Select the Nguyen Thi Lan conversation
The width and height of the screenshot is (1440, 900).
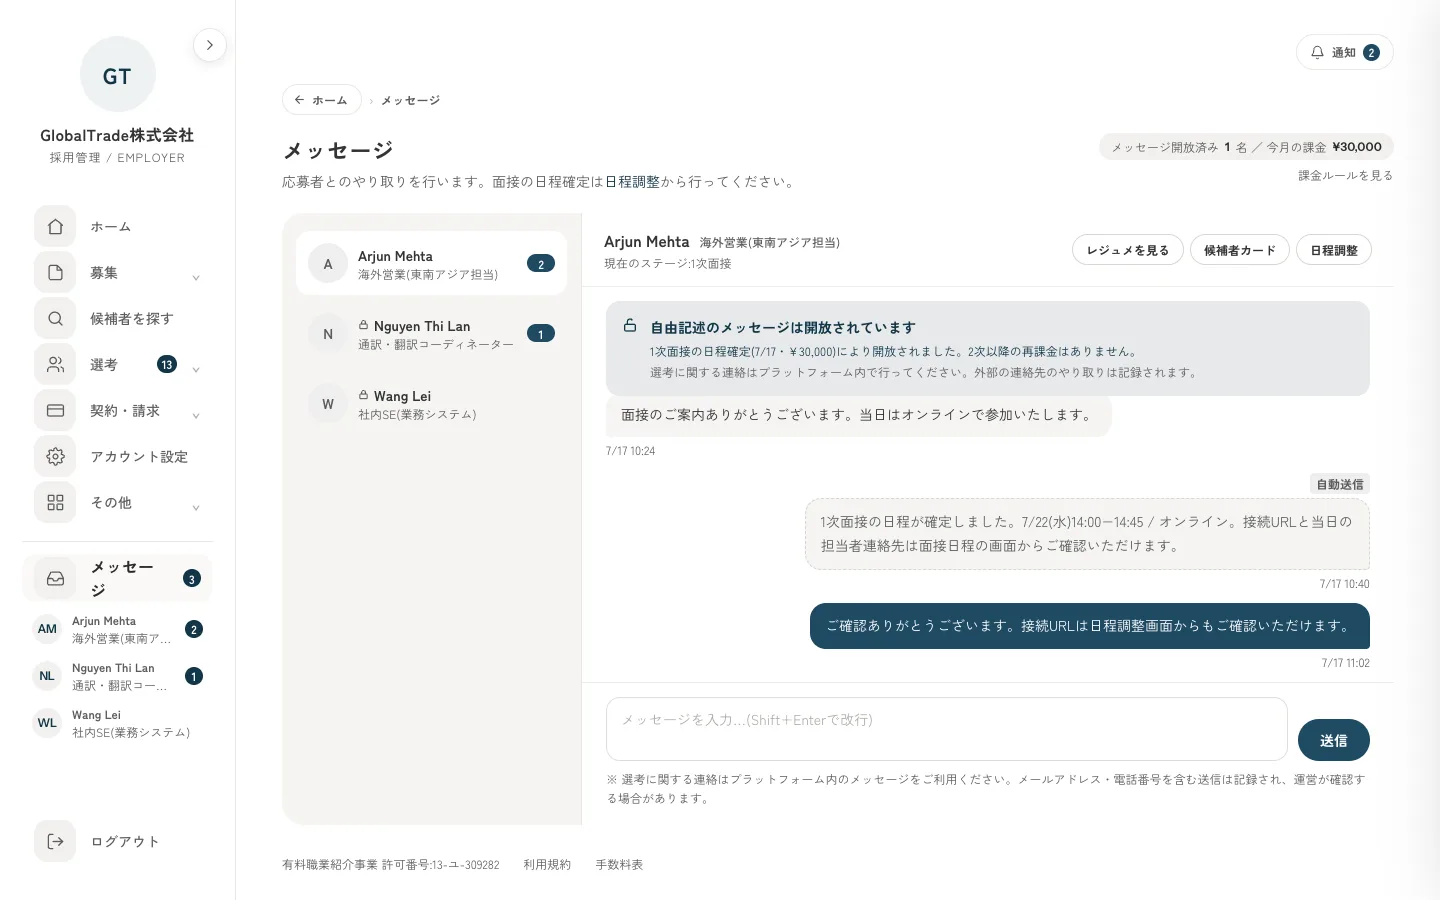coord(431,334)
